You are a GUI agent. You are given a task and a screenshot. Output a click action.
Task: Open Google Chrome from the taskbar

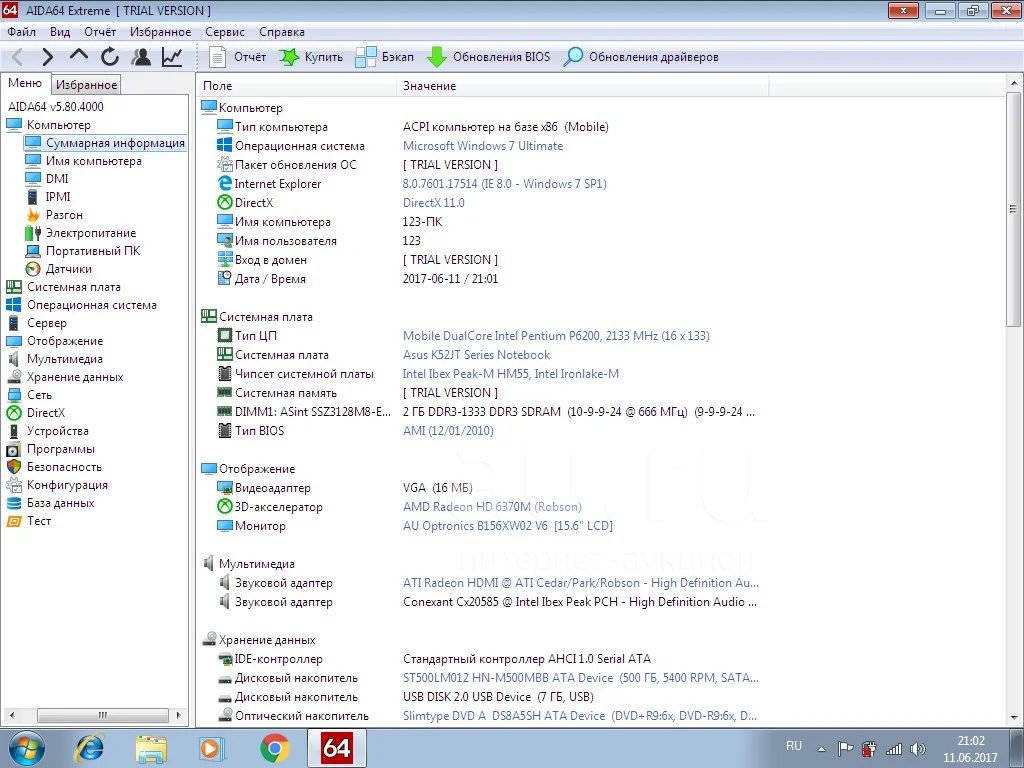(x=274, y=748)
